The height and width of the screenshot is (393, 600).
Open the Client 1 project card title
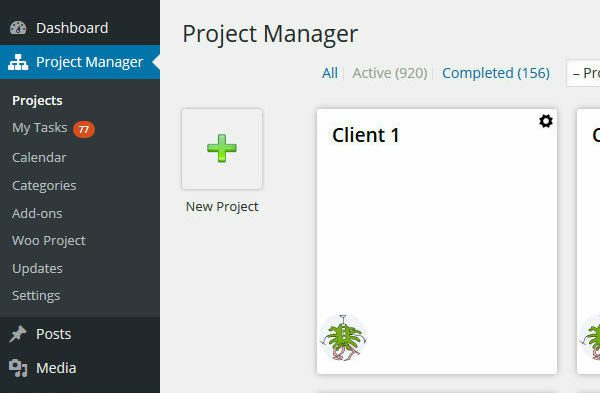coord(365,135)
